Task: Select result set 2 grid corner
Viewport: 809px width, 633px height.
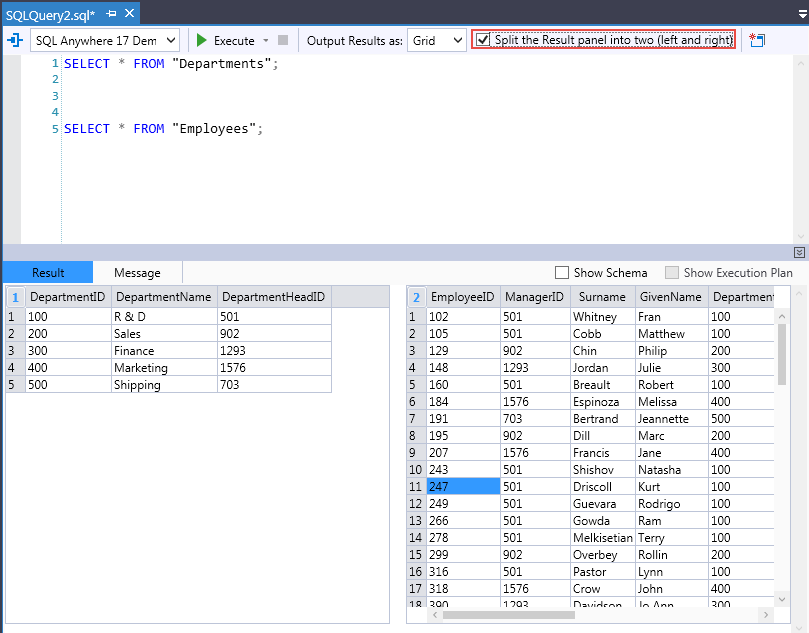Action: [x=416, y=297]
